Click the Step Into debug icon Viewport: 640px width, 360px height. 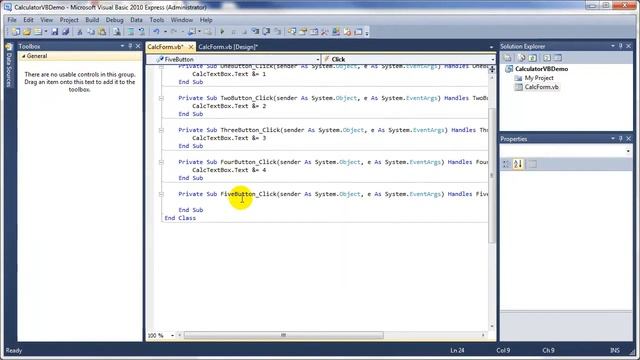tap(256, 32)
